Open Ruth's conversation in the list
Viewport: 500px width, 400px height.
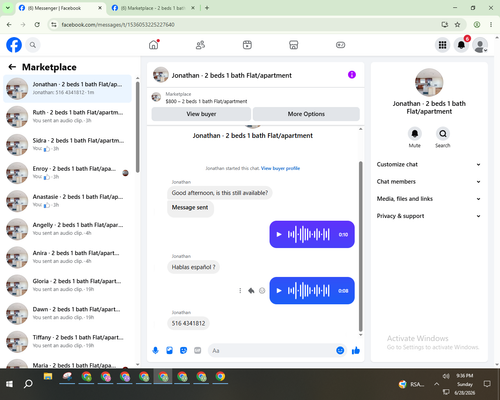point(67,116)
